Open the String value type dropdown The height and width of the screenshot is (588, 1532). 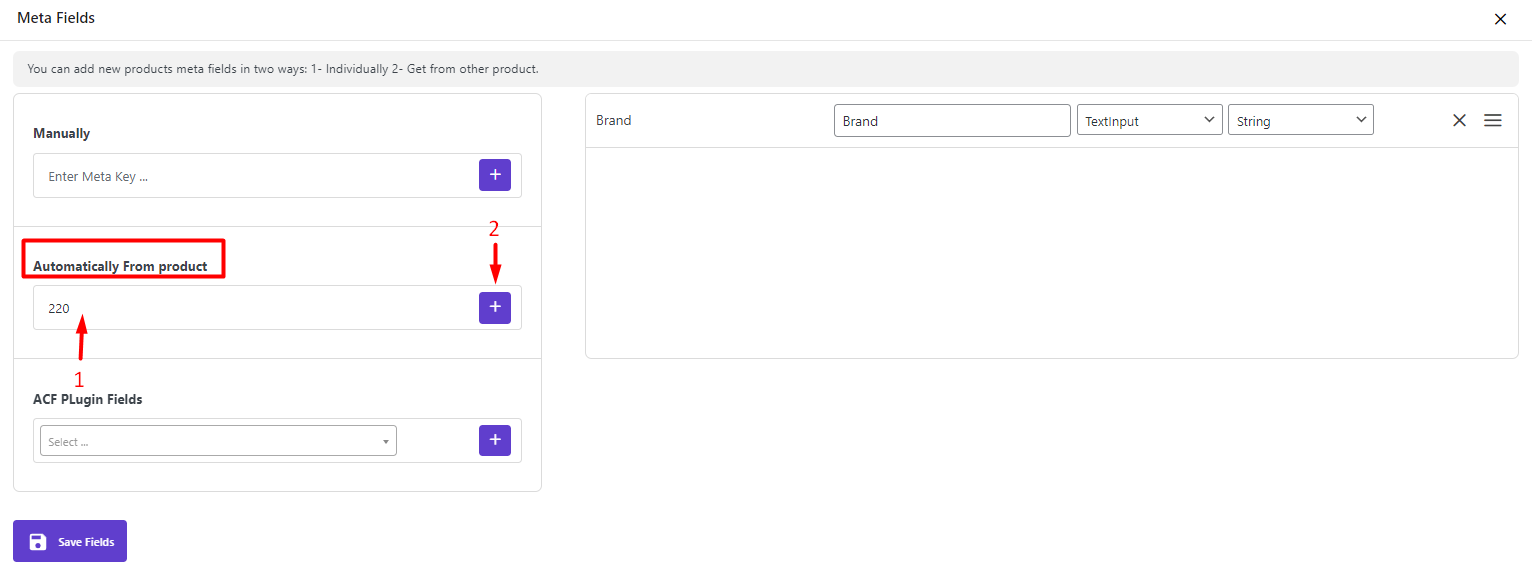pos(1301,120)
